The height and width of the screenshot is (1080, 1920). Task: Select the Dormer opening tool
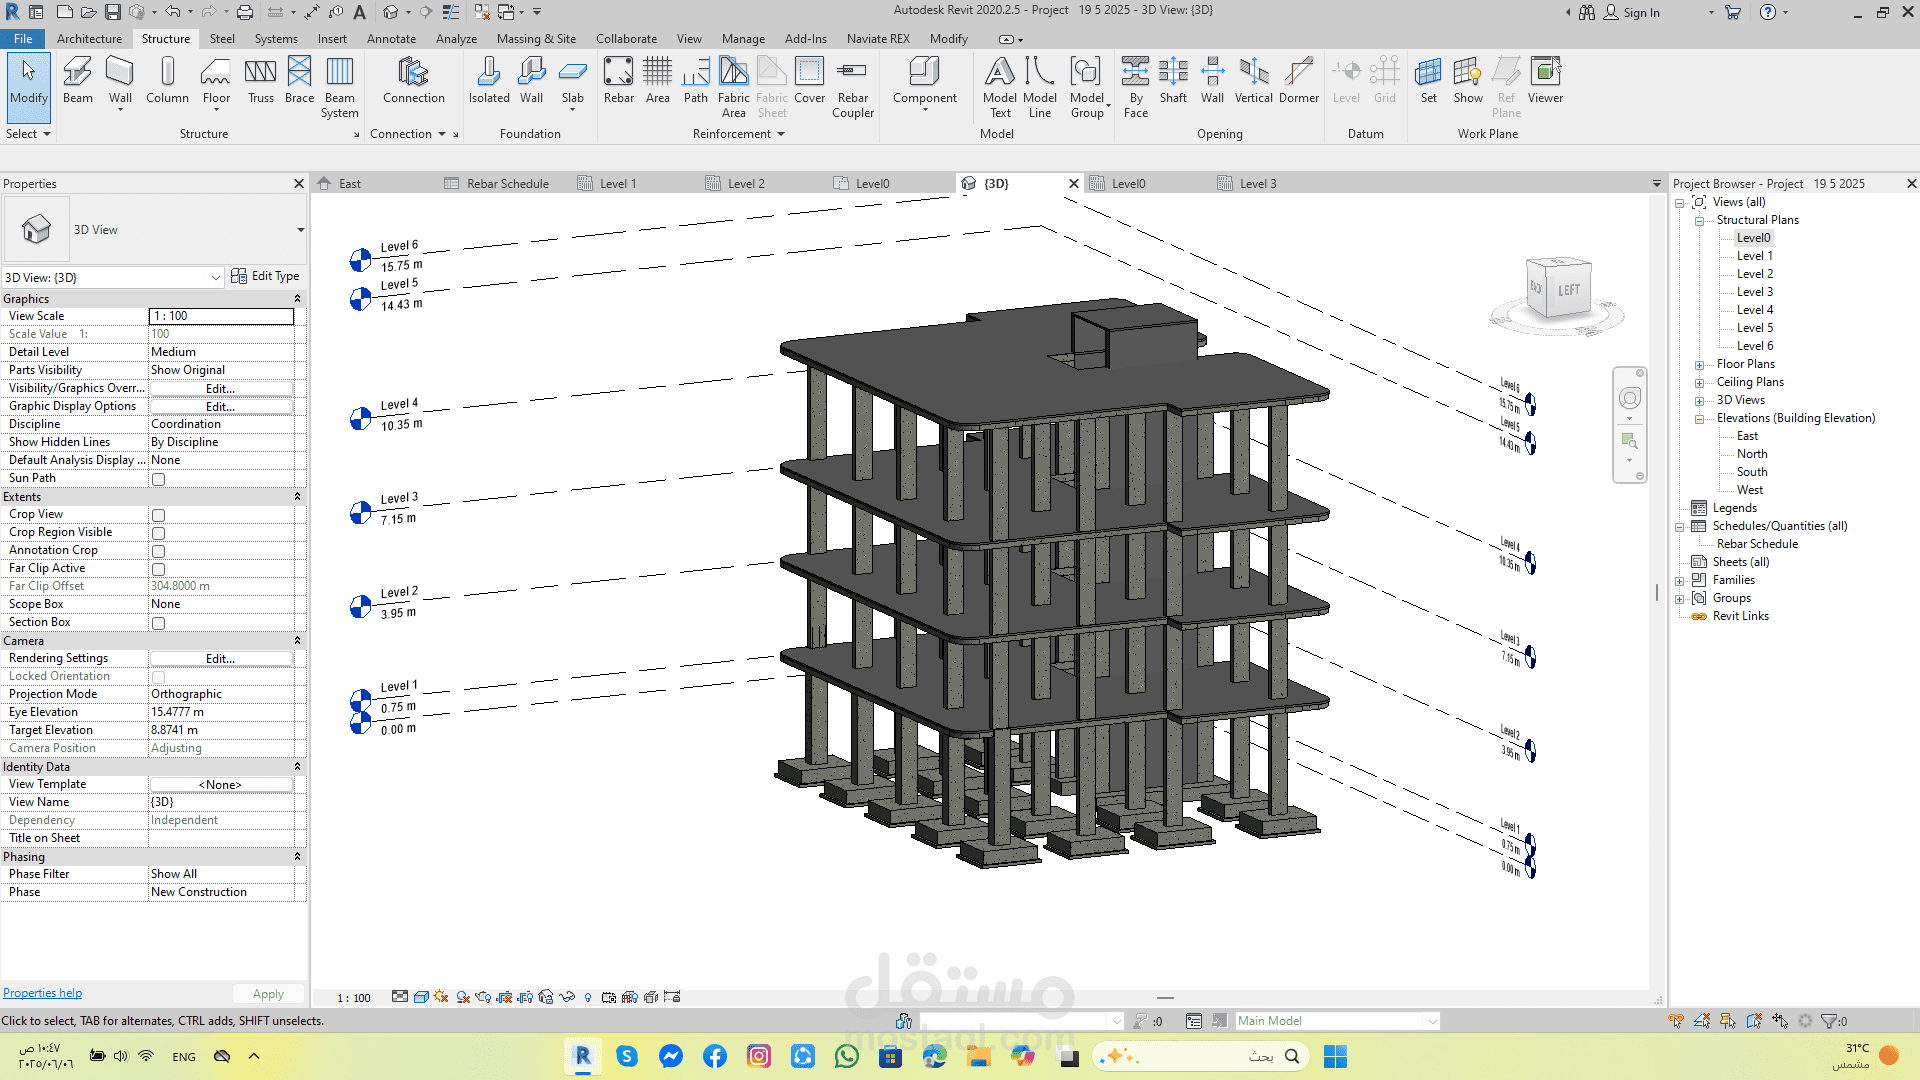tap(1299, 80)
